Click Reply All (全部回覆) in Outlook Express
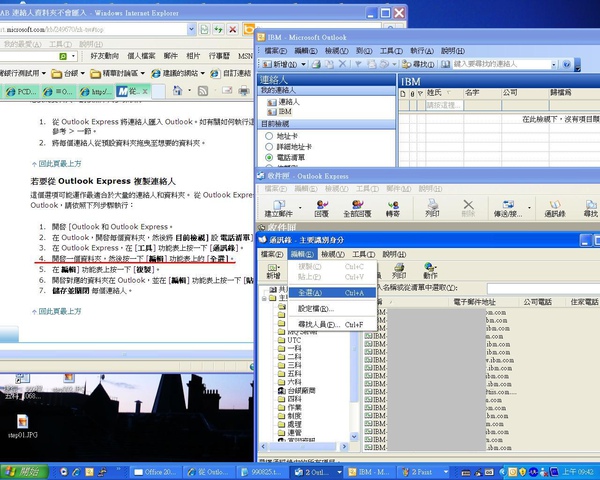 tap(357, 208)
